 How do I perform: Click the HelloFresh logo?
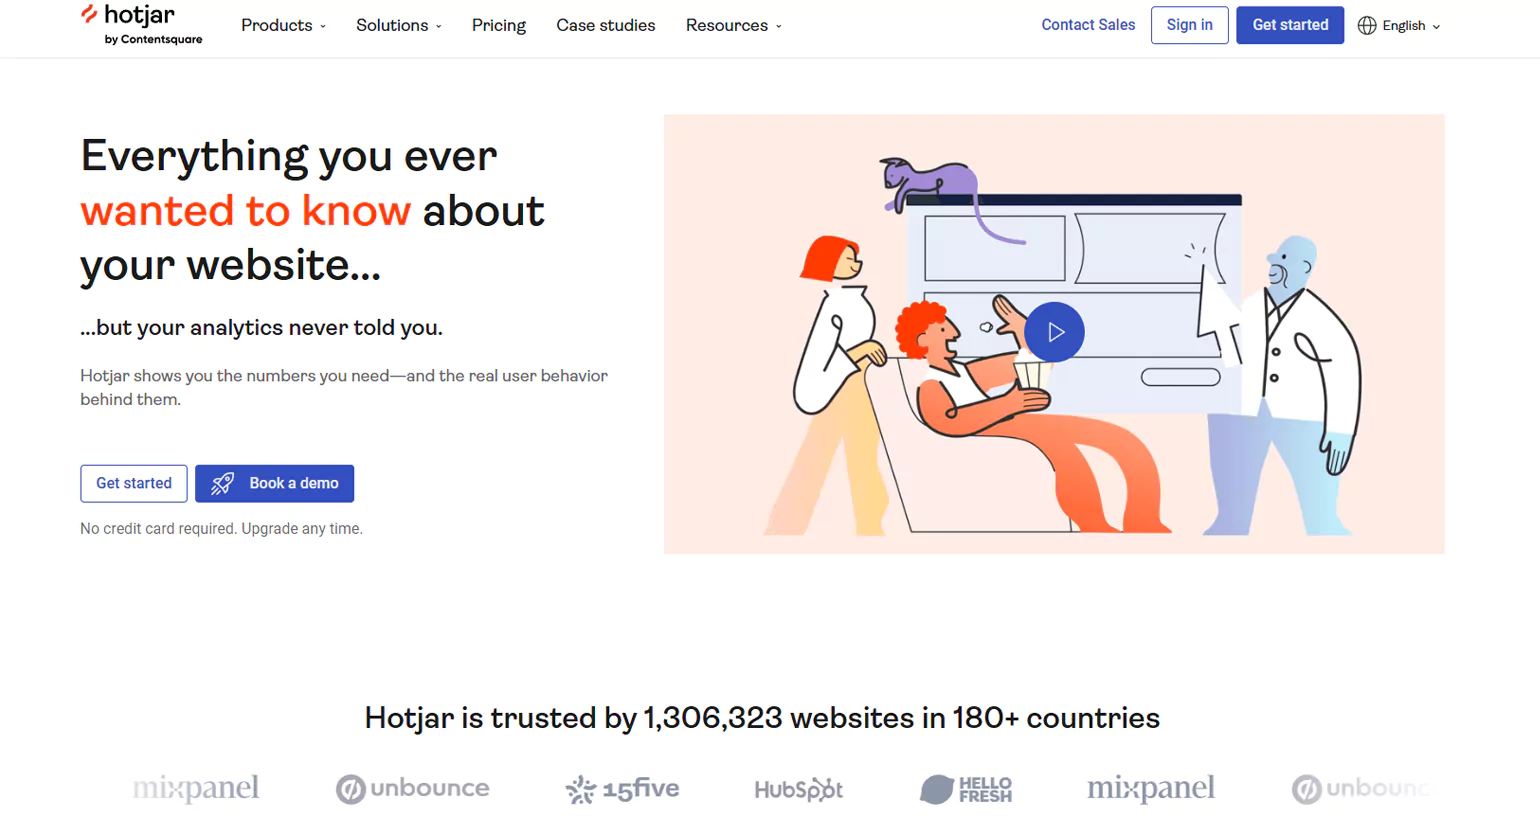(967, 789)
